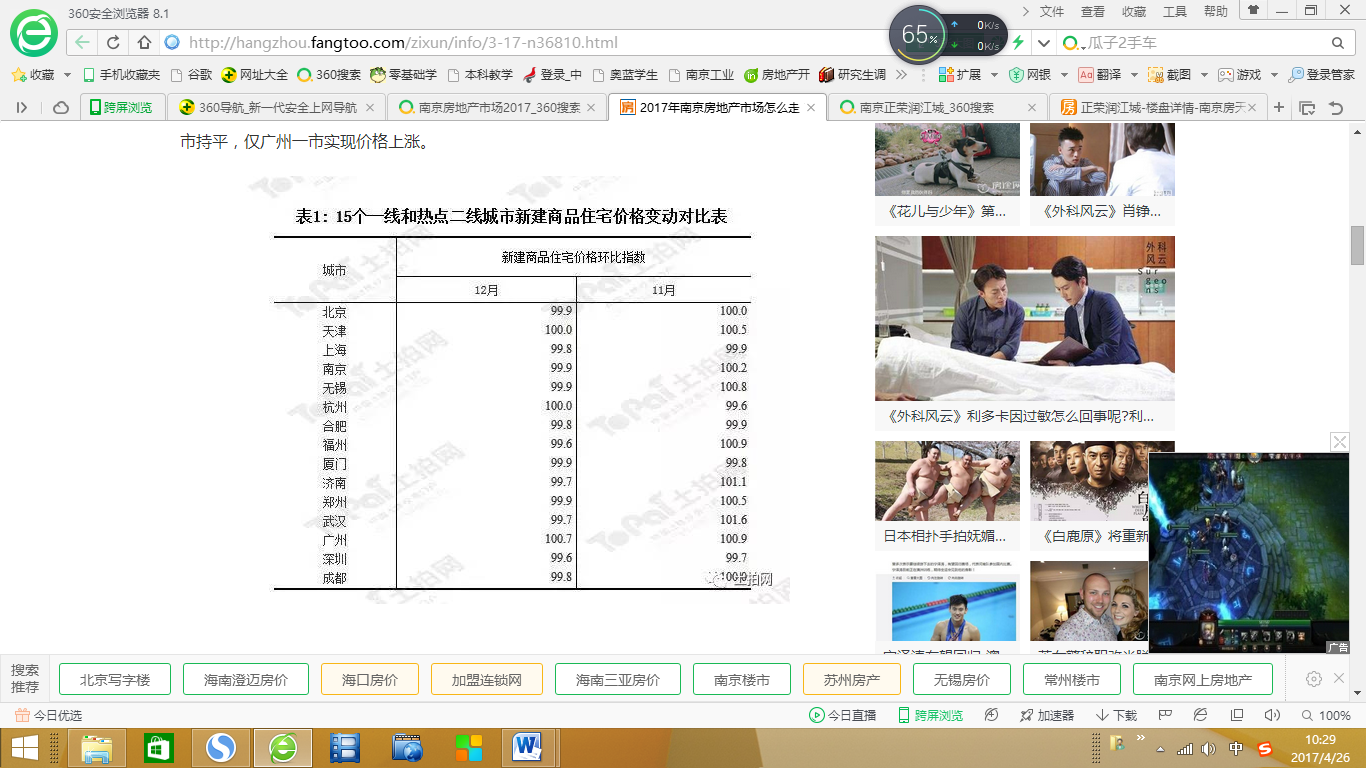Open the address bar dropdown arrow
This screenshot has width=1366, height=768.
(x=1044, y=43)
